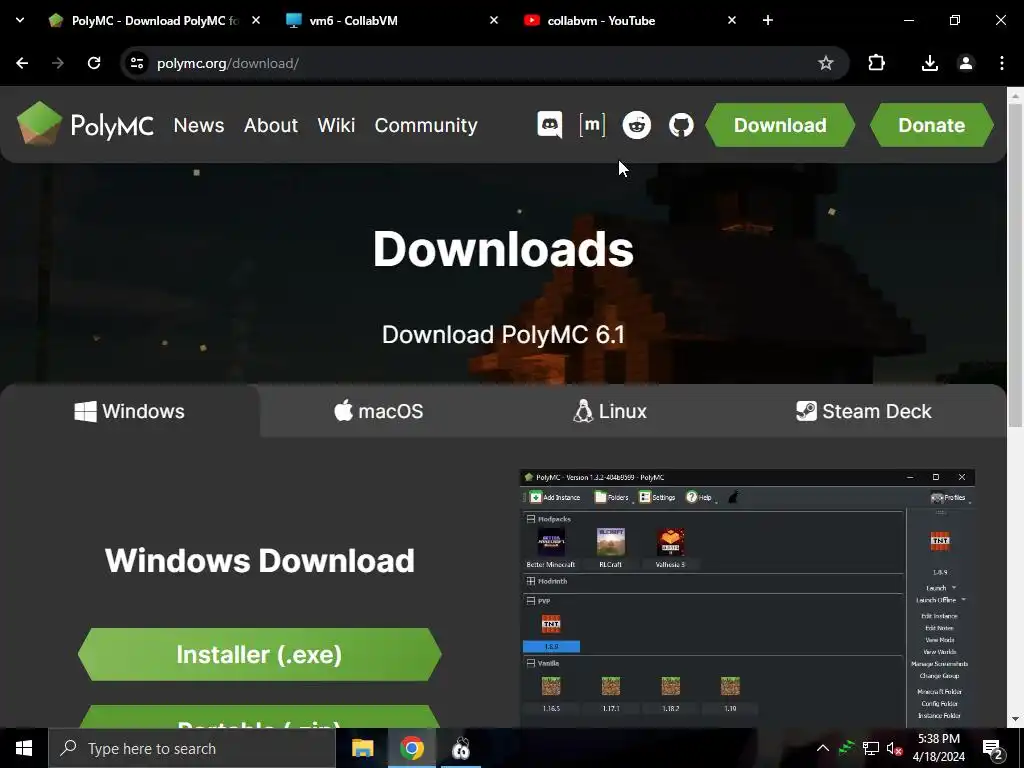This screenshot has height=768, width=1024.
Task: Click the PolyMC launcher screenshot preview
Action: pos(747,598)
